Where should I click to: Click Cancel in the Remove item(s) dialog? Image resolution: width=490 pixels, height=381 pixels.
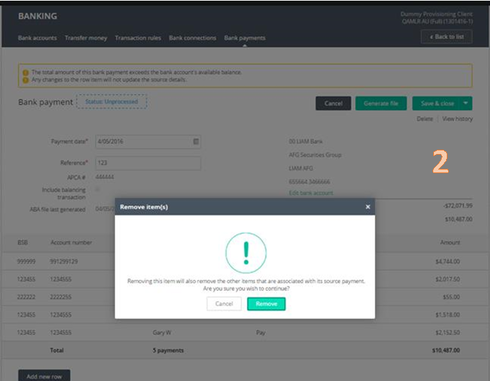pyautogui.click(x=224, y=304)
